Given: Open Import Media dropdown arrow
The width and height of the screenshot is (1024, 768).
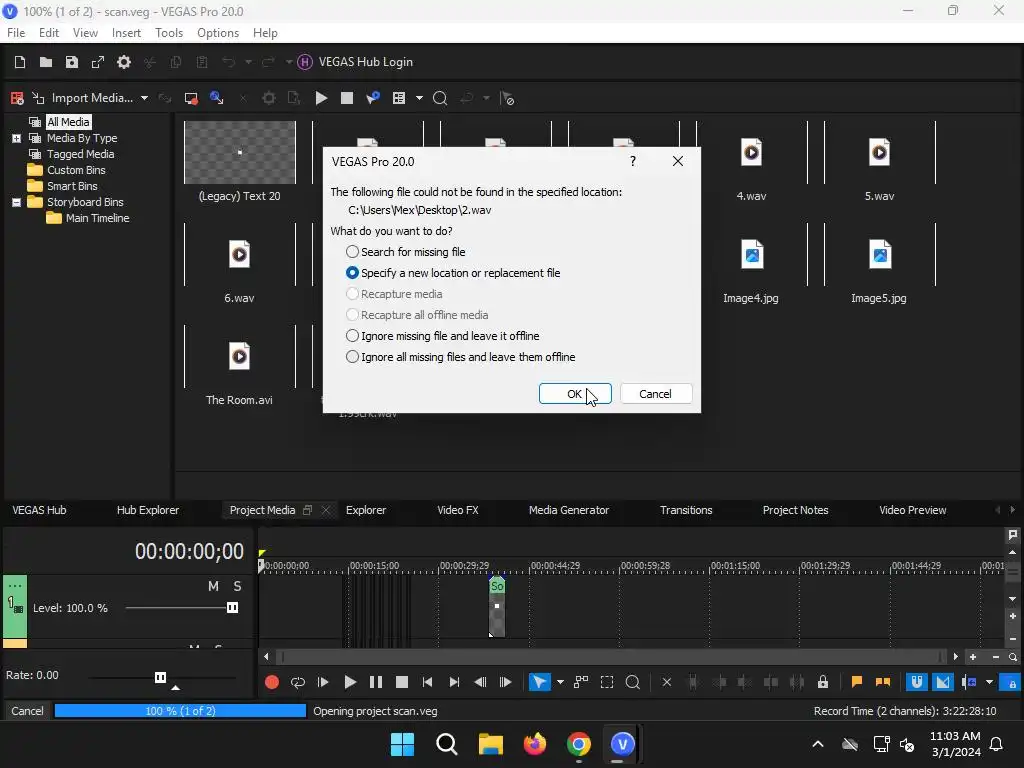Looking at the screenshot, I should [144, 98].
